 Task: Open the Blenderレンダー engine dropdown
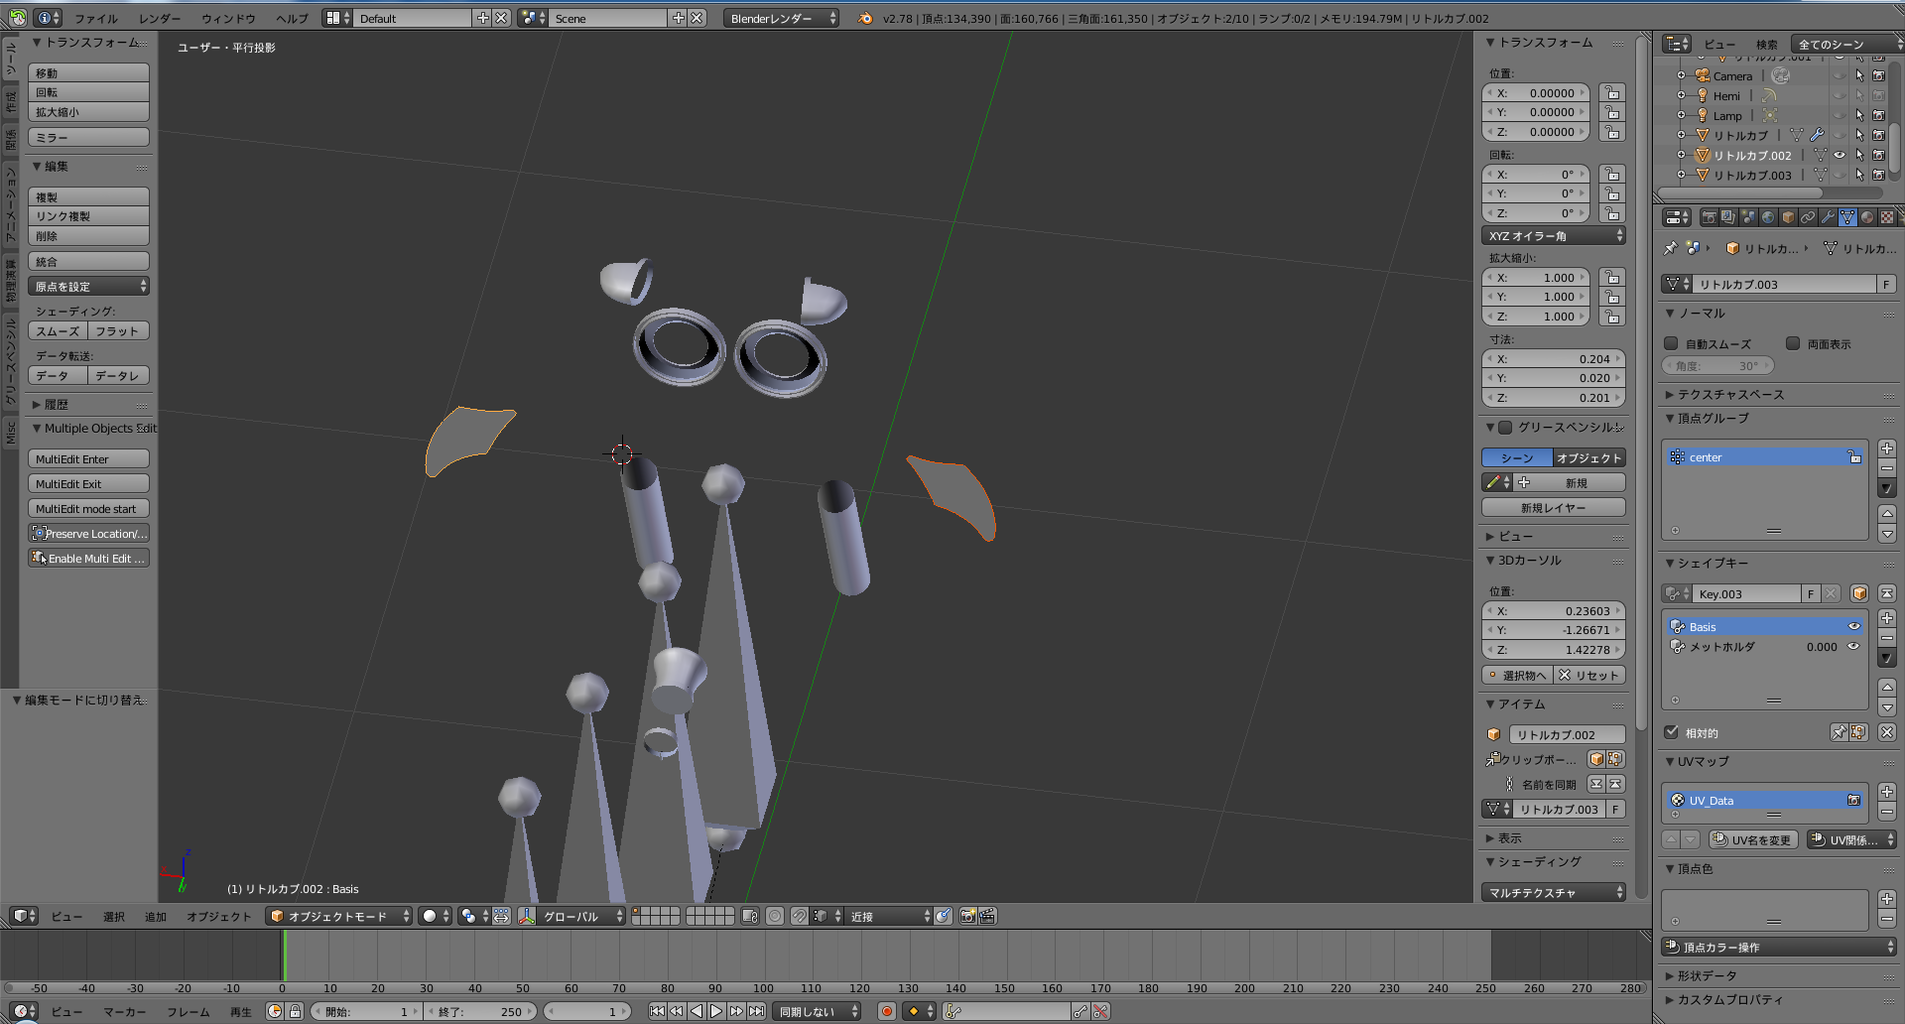(x=781, y=18)
